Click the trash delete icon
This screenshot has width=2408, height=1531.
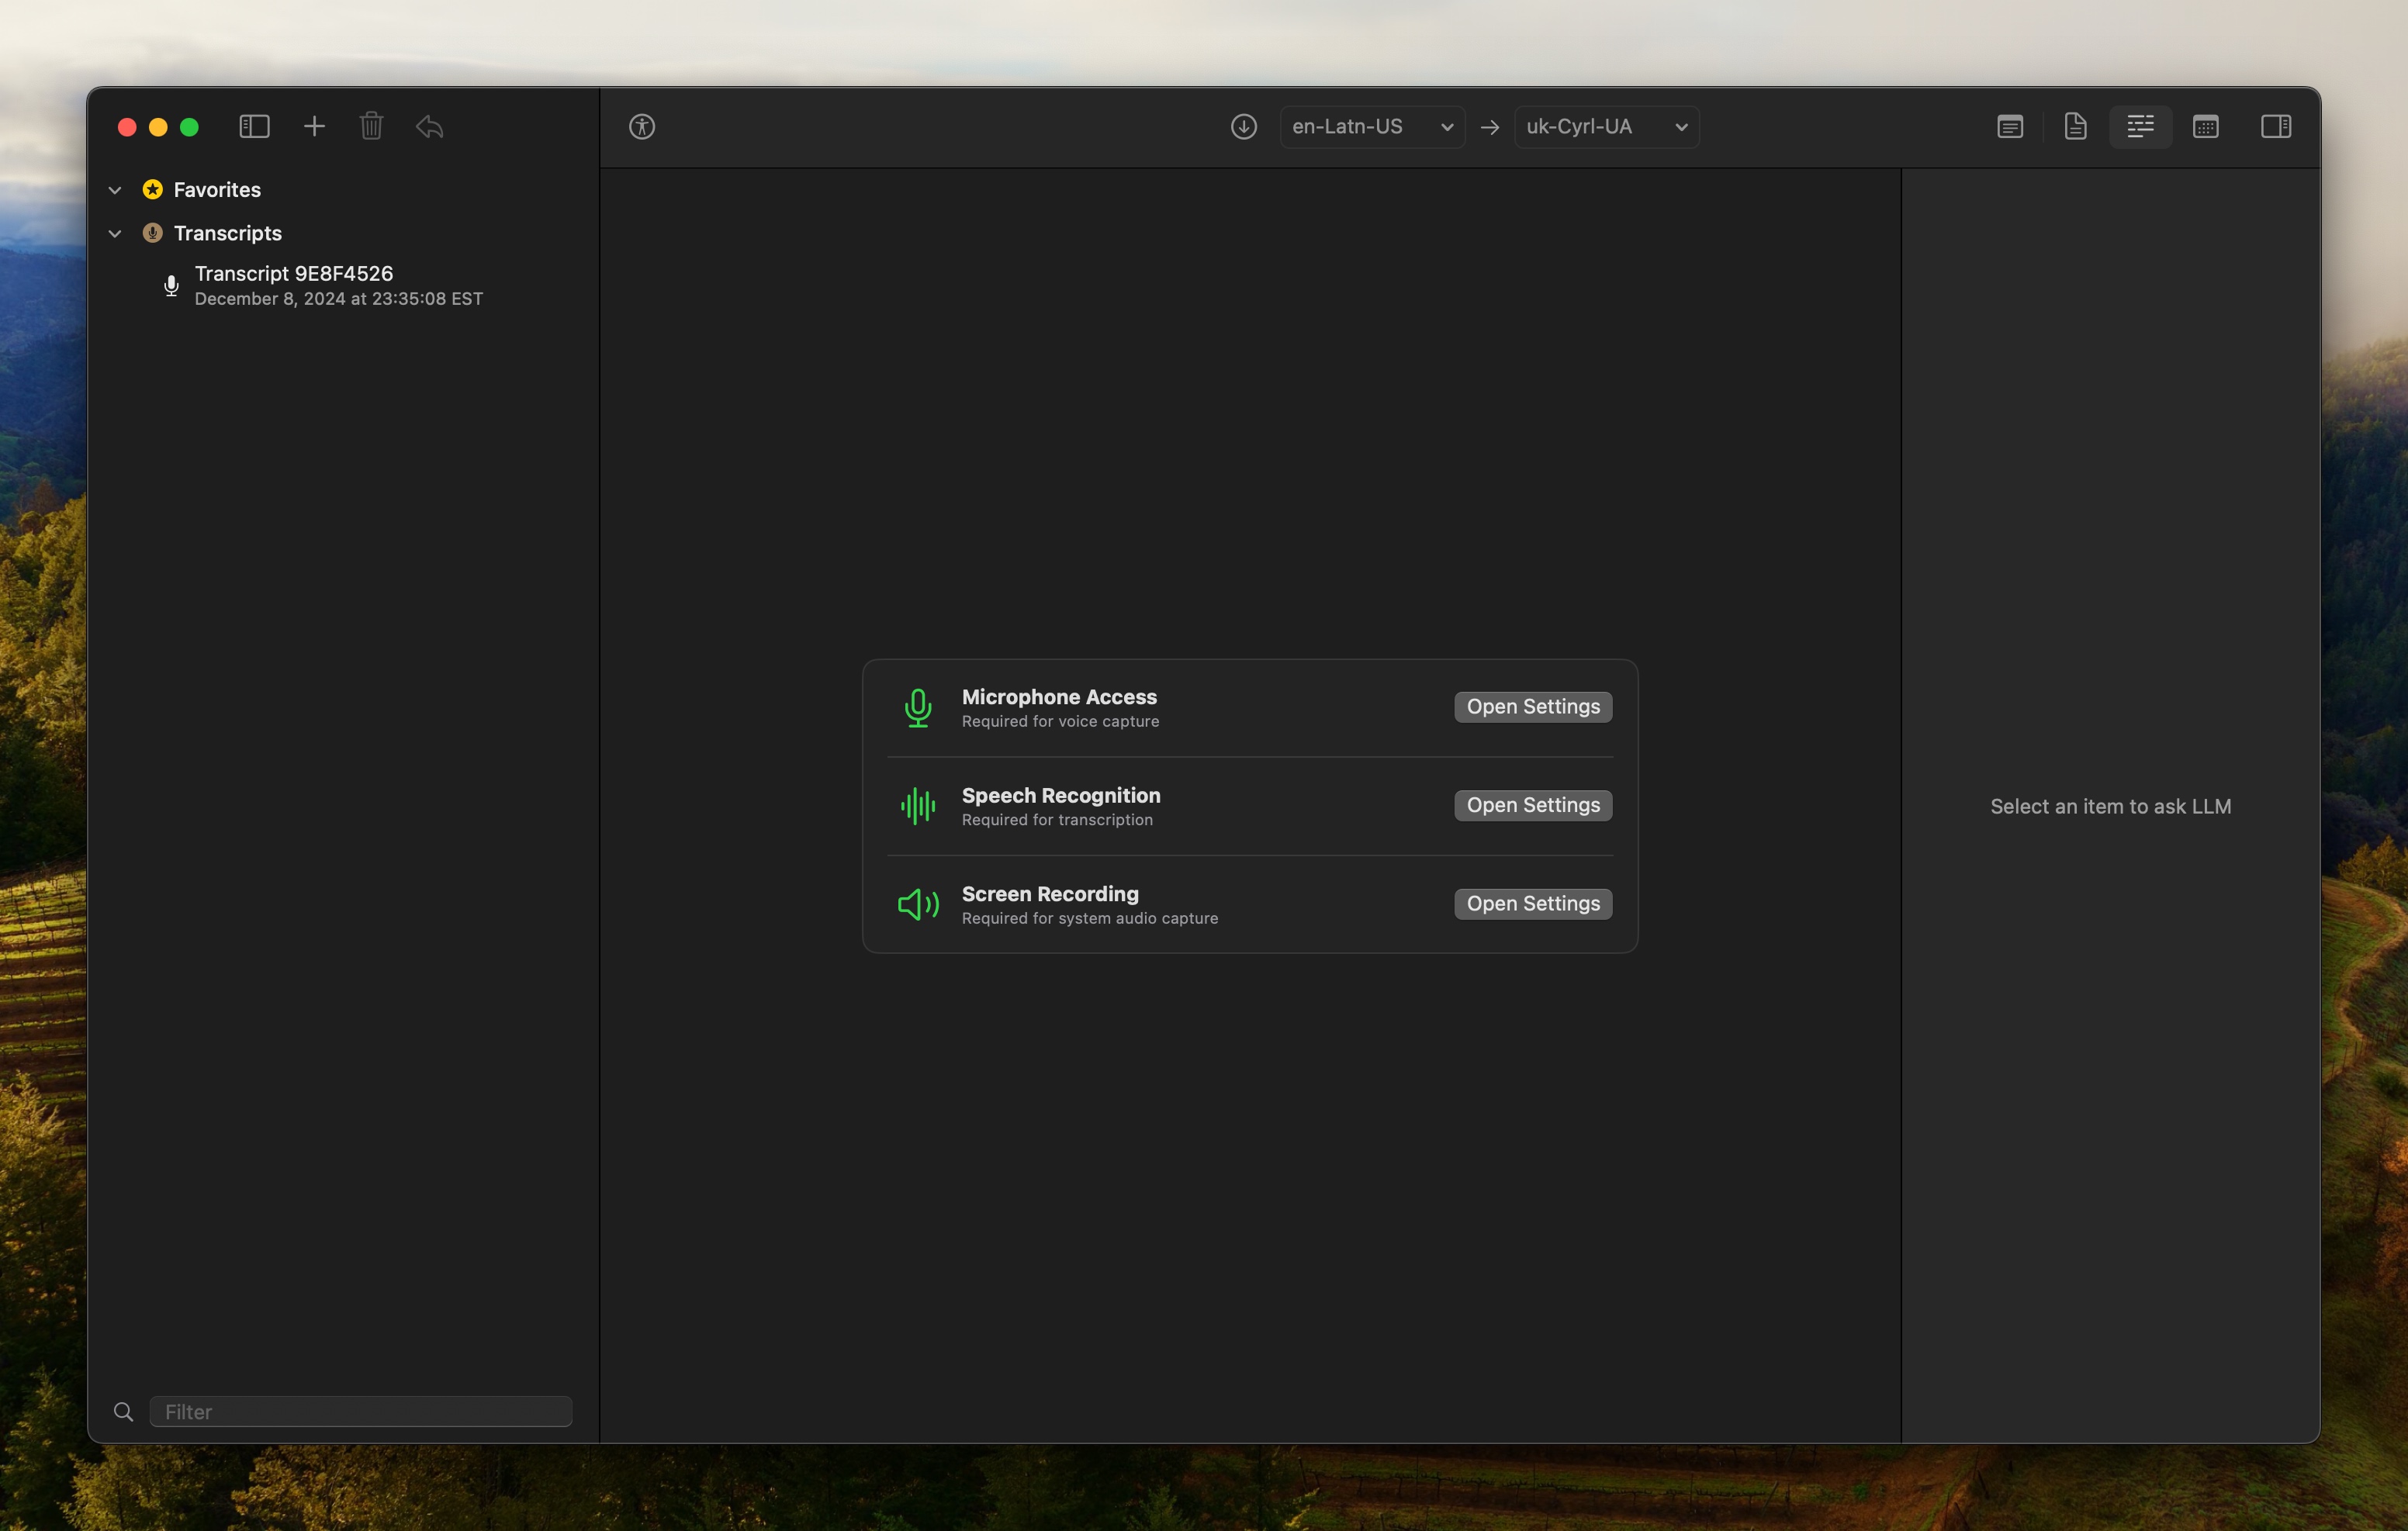click(371, 126)
